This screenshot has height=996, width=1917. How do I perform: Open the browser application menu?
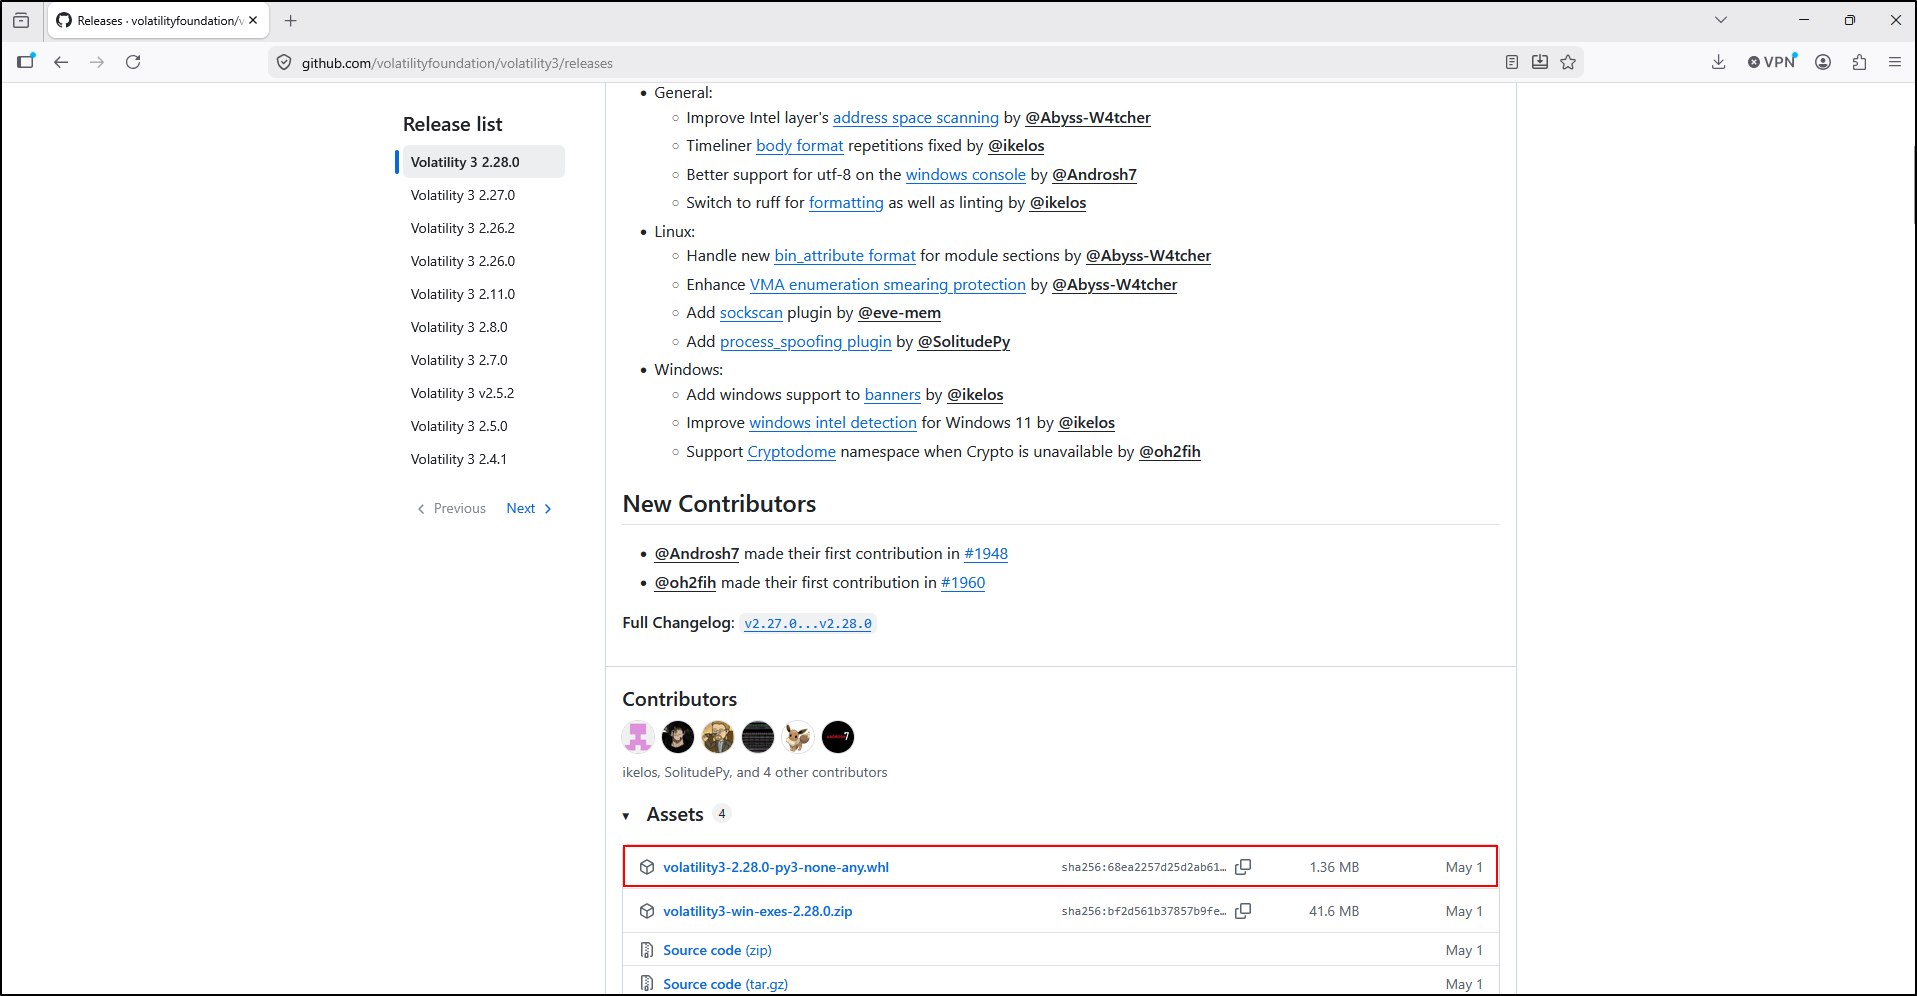point(1895,62)
